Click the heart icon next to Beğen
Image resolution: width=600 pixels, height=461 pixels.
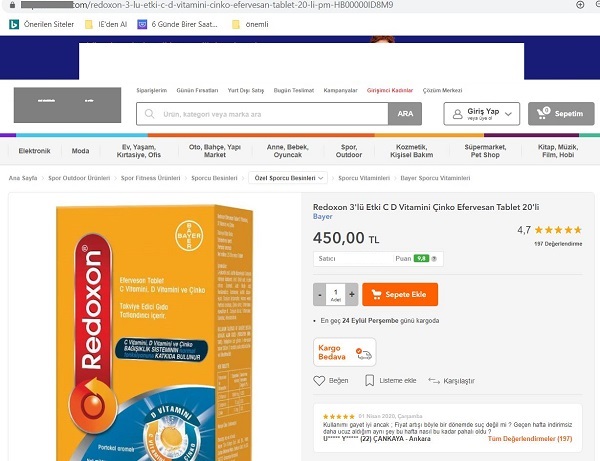click(319, 381)
